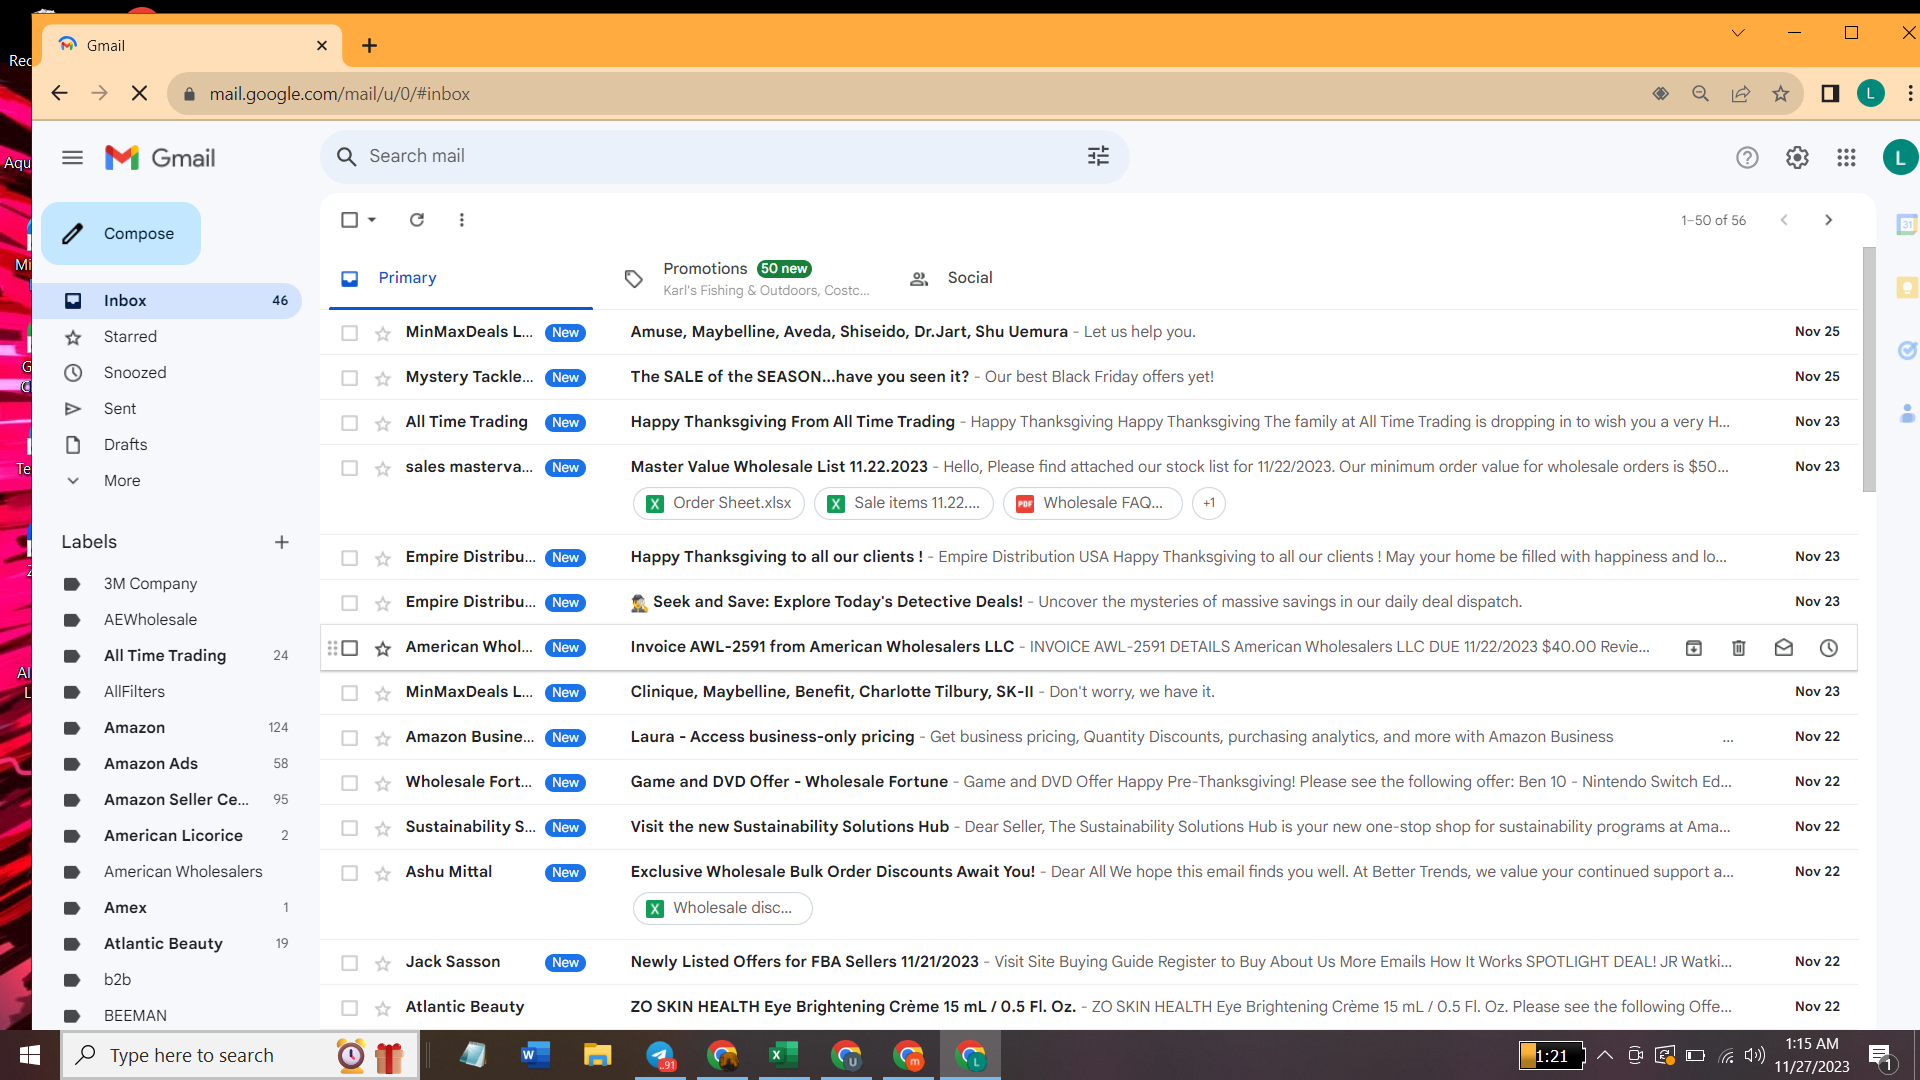Open the Amazon Seller Central label

tap(176, 800)
